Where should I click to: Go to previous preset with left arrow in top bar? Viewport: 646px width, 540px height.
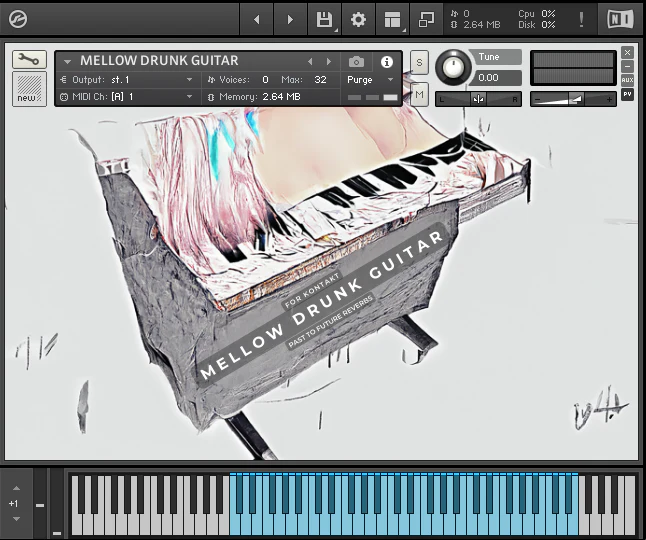point(257,19)
